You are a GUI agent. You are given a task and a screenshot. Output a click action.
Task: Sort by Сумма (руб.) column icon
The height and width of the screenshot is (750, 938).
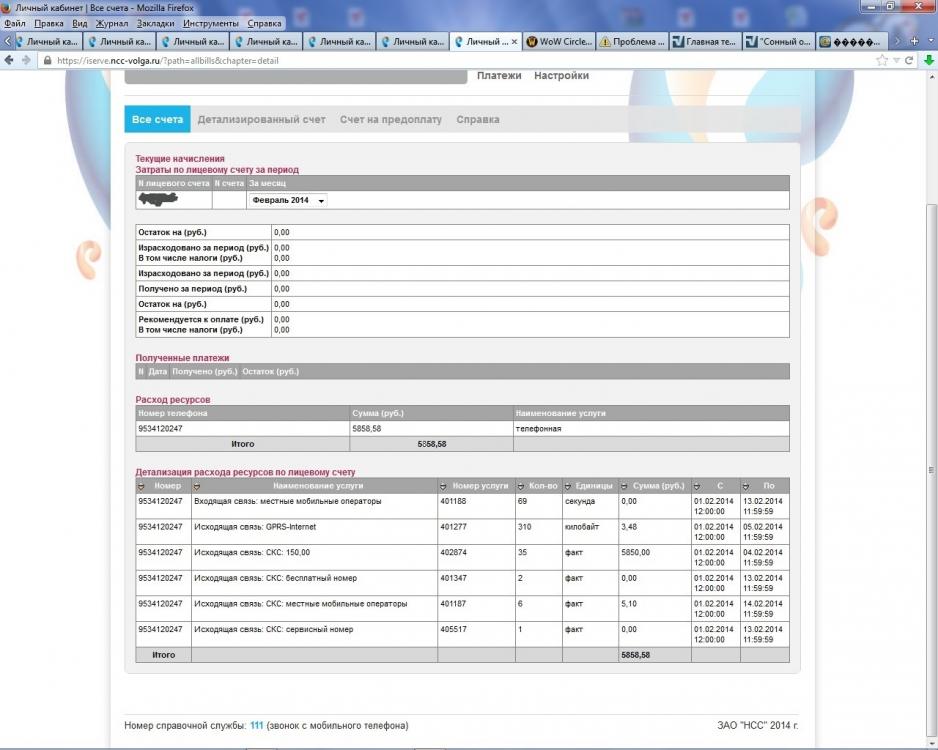tap(625, 486)
